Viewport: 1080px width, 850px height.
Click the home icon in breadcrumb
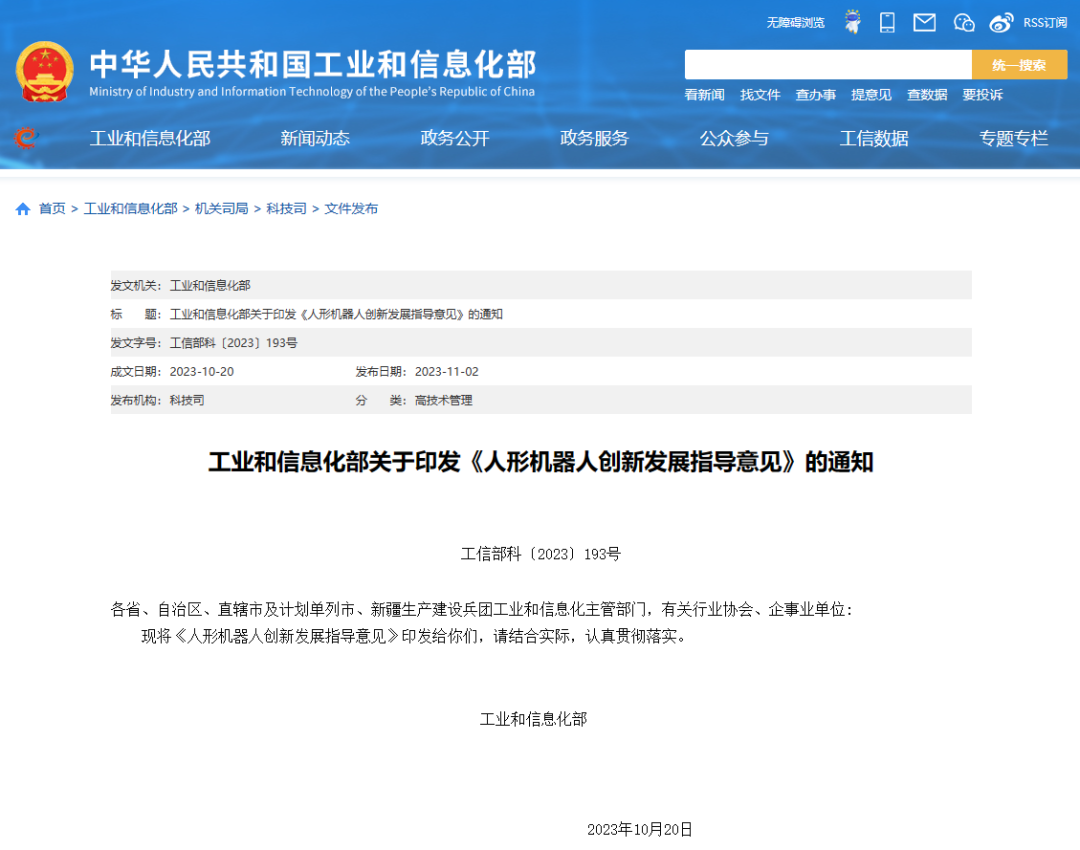pyautogui.click(x=23, y=209)
